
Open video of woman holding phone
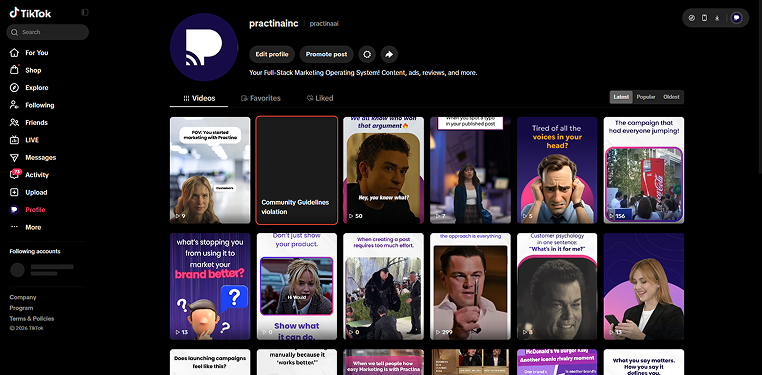pyautogui.click(x=644, y=286)
